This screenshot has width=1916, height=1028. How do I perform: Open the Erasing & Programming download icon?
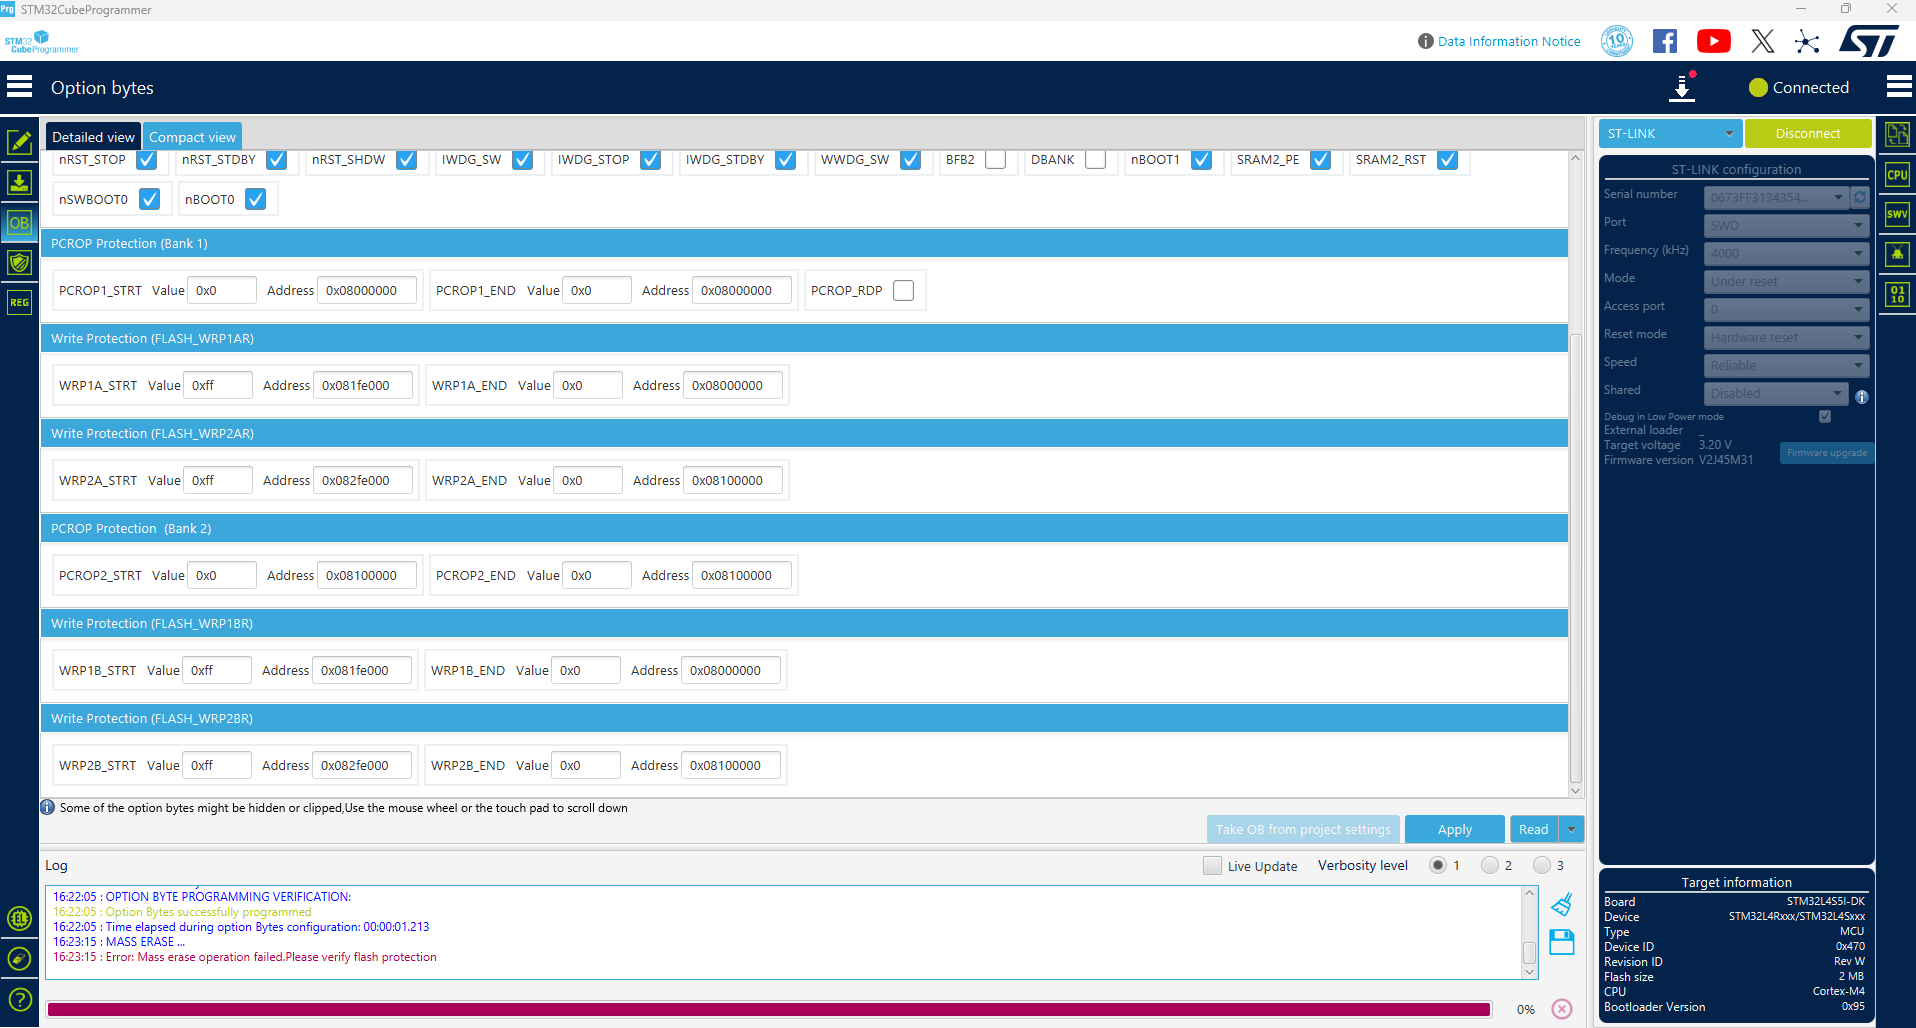click(19, 183)
